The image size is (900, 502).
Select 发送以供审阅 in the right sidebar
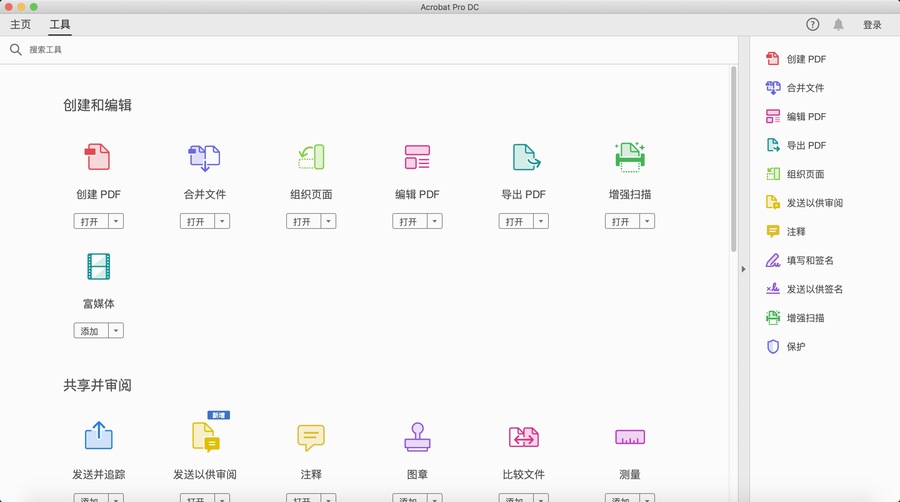click(x=804, y=203)
